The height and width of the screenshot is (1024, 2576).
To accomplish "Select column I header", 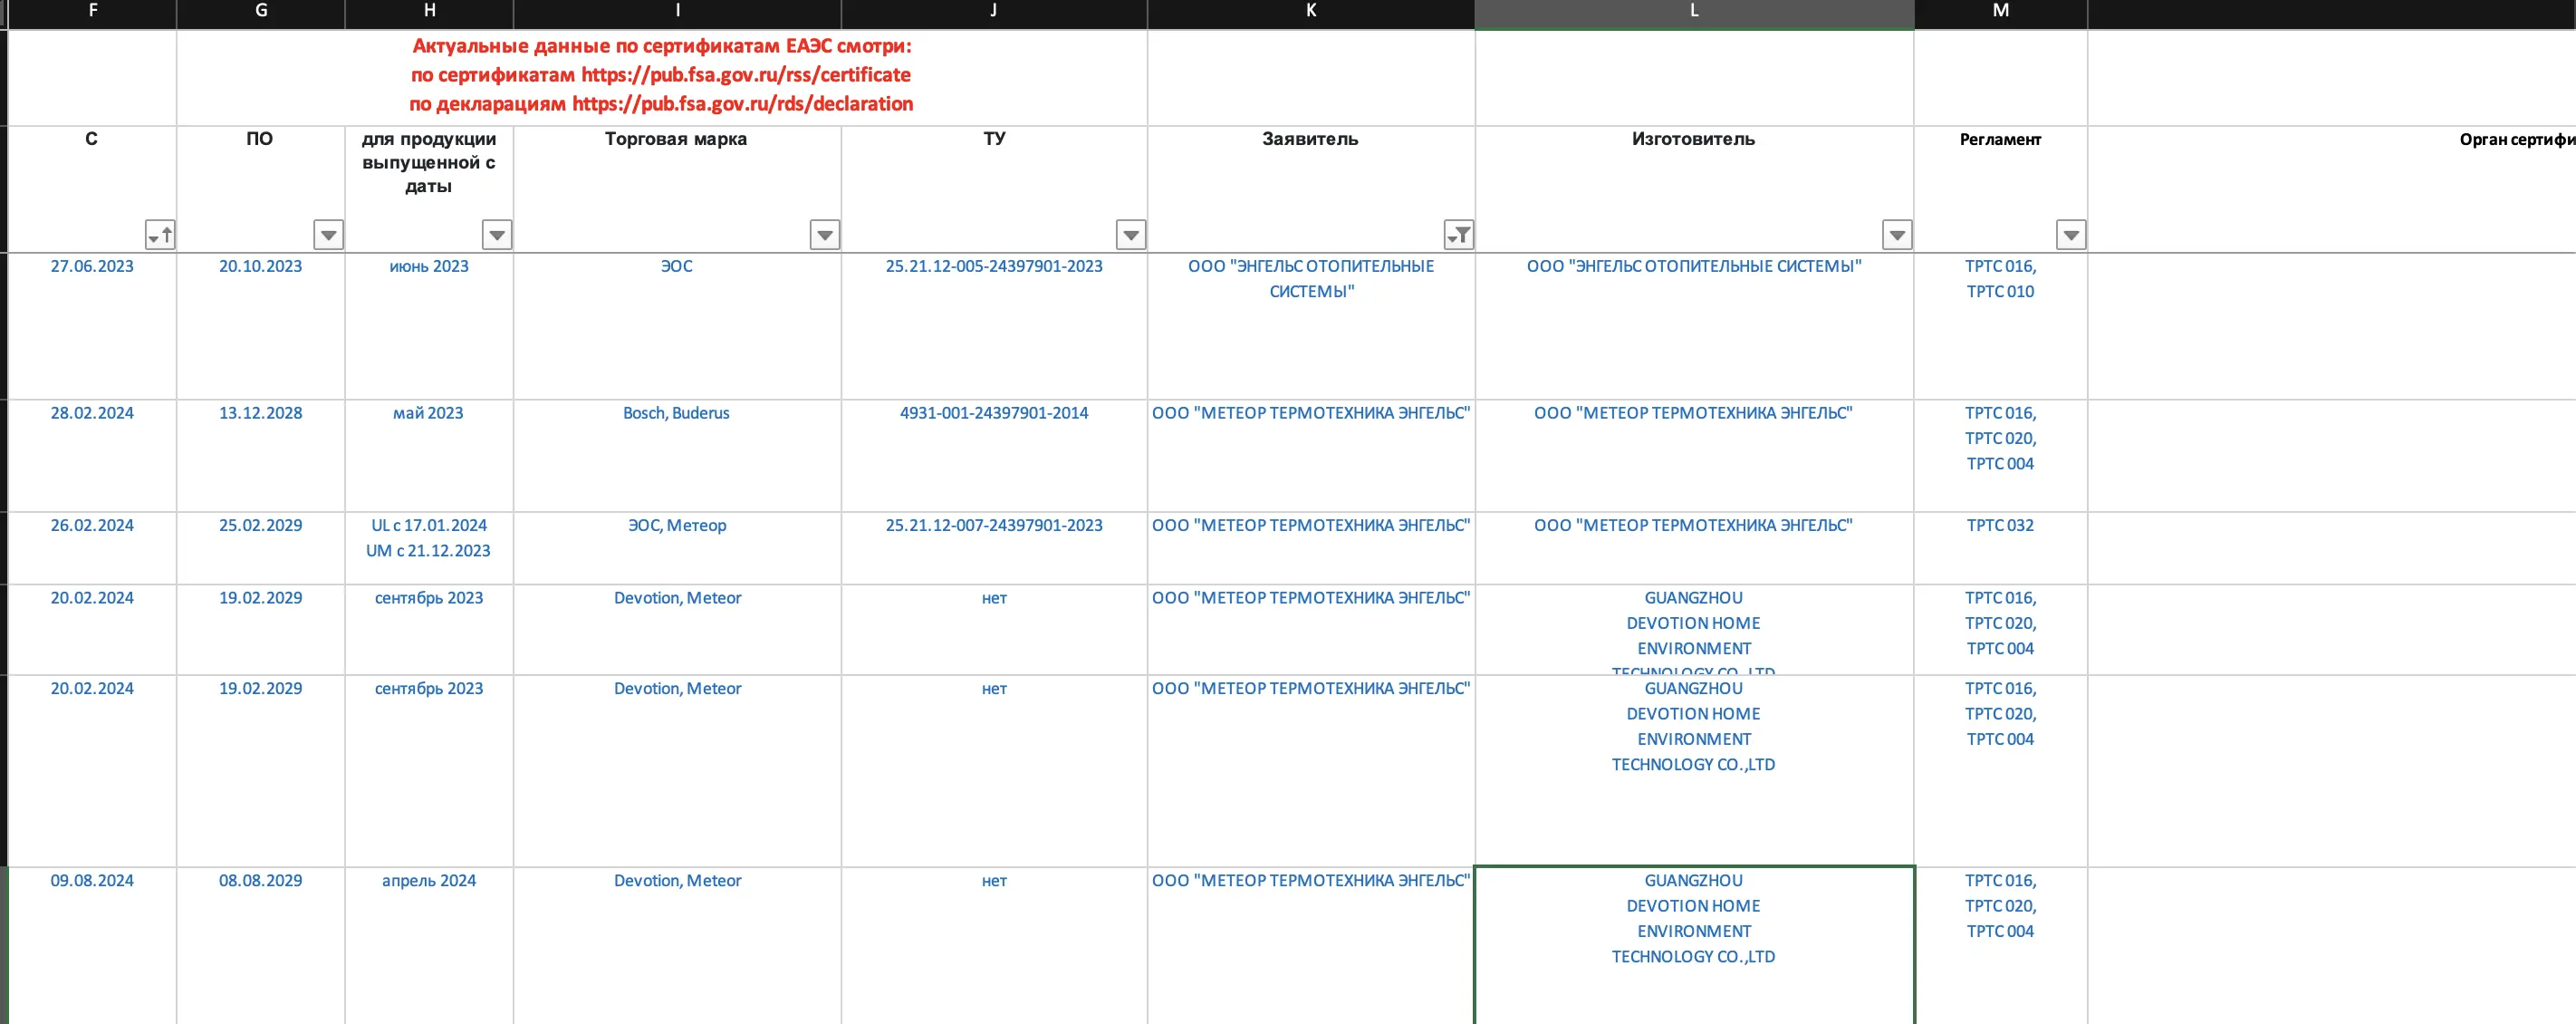I will click(677, 12).
